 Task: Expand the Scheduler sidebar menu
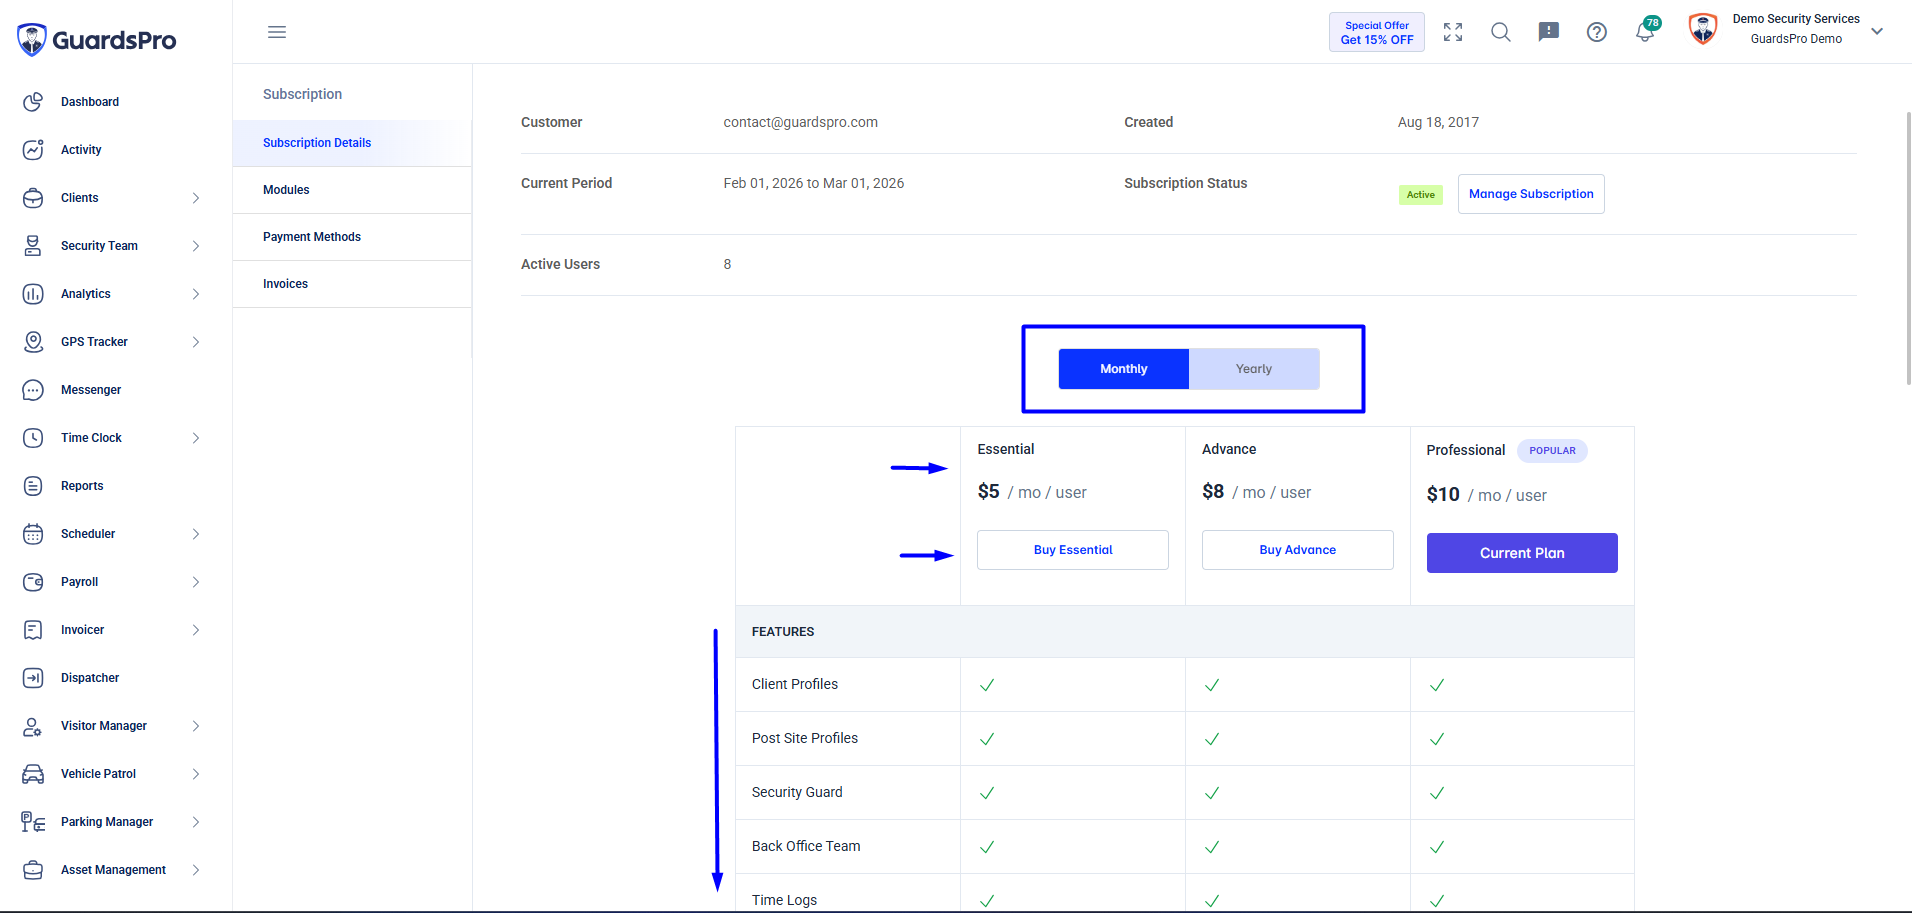112,534
